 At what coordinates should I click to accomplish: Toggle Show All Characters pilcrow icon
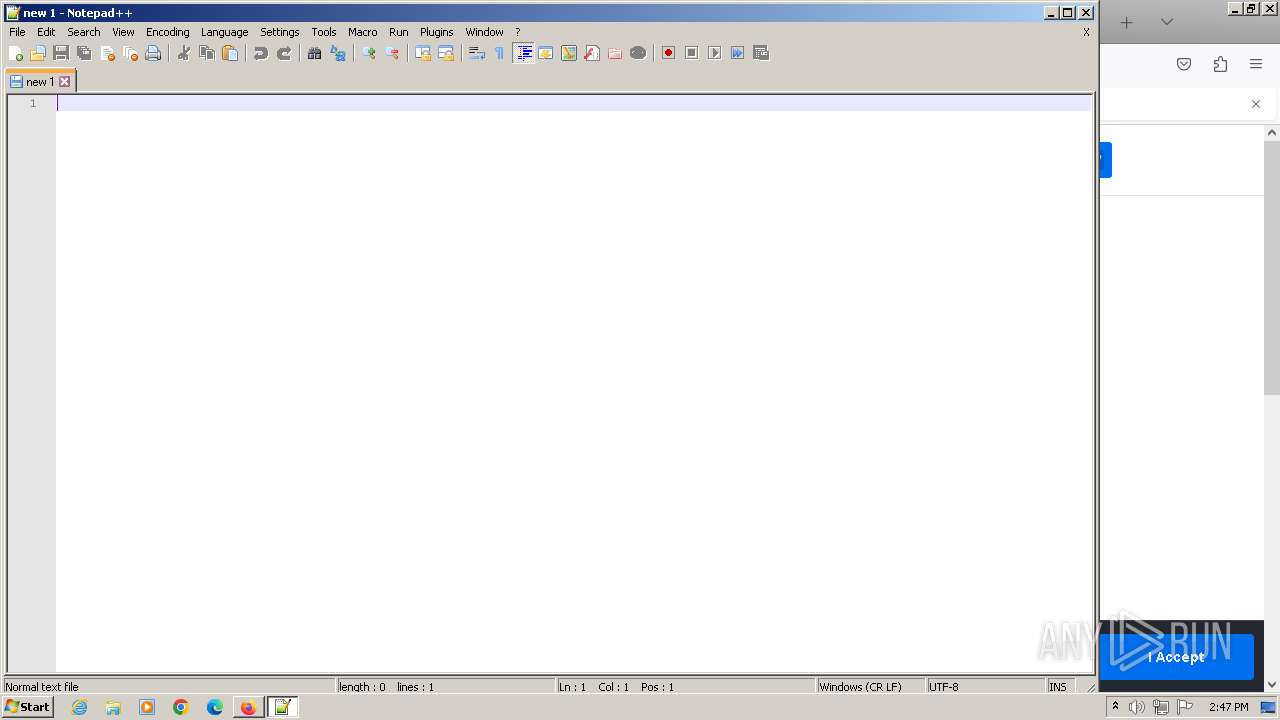(500, 53)
